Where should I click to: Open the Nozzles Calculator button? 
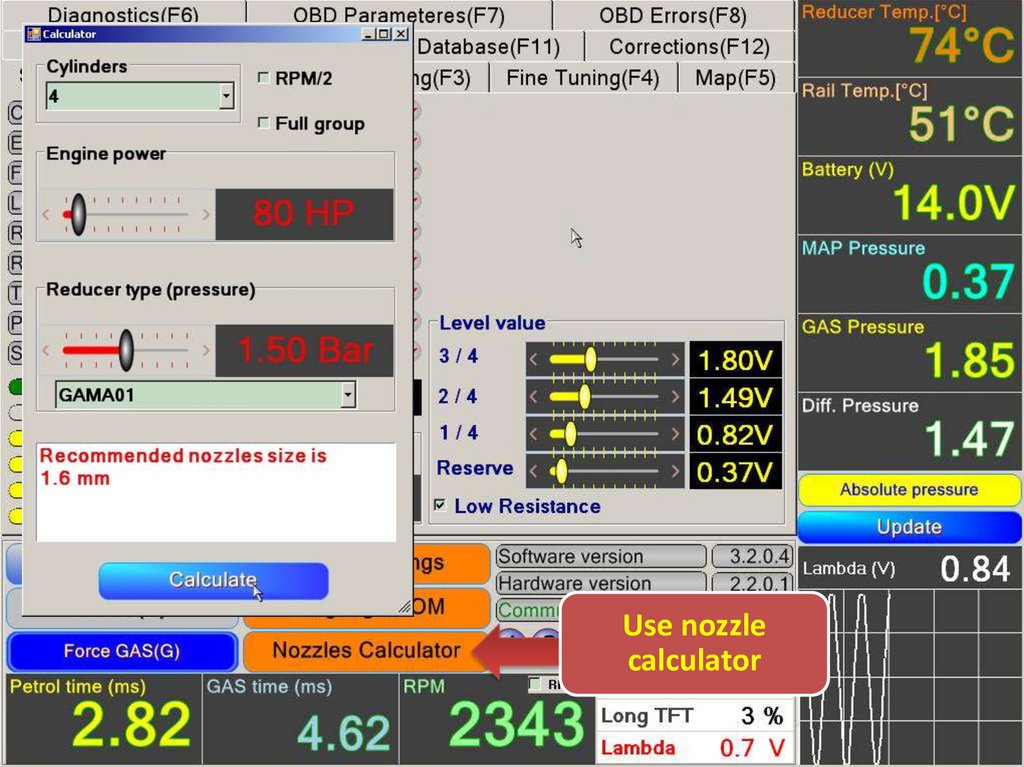[366, 651]
